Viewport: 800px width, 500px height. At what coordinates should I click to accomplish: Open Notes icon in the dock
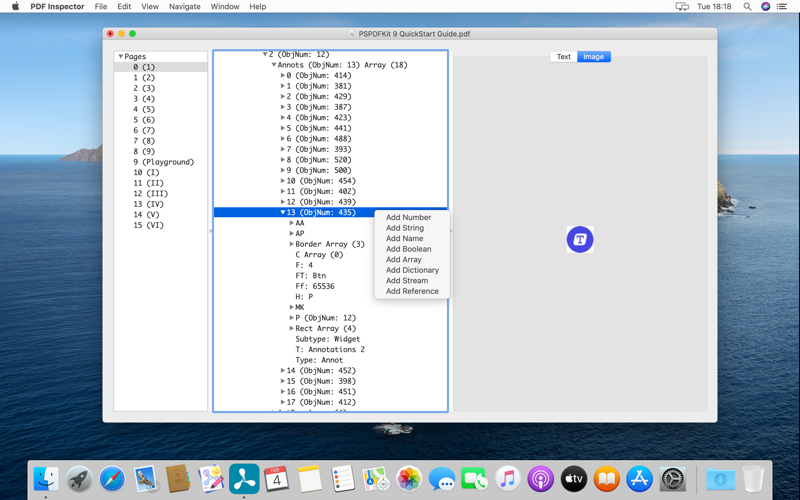pos(310,479)
